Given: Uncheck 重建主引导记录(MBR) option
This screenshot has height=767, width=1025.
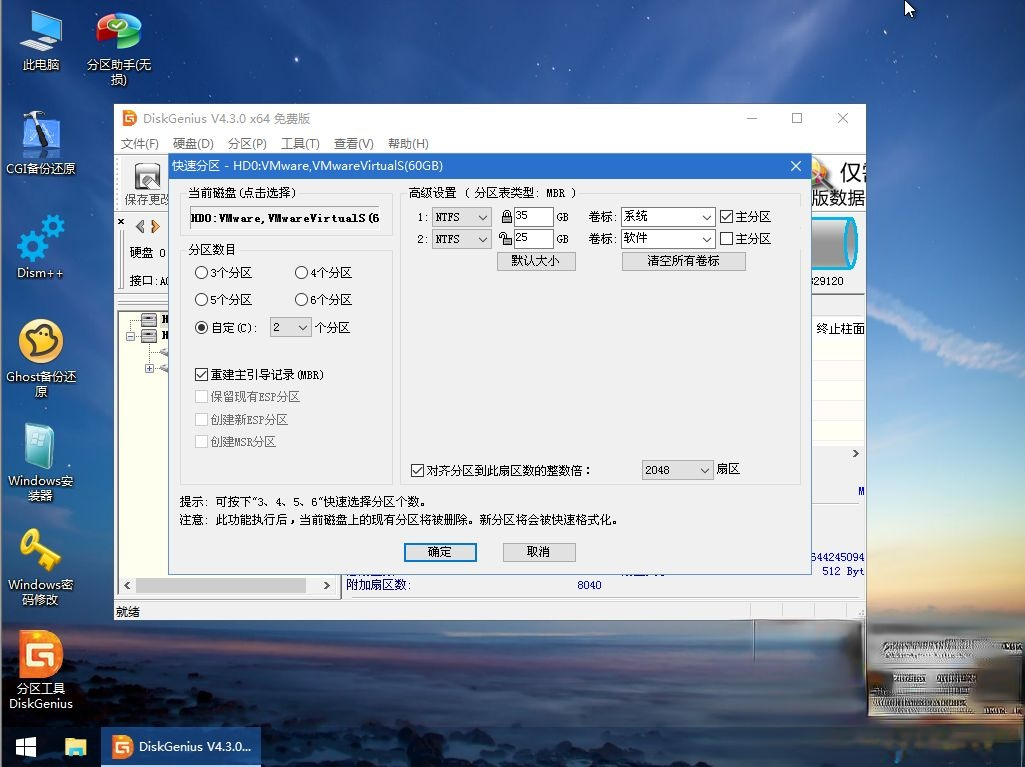Looking at the screenshot, I should [x=202, y=373].
